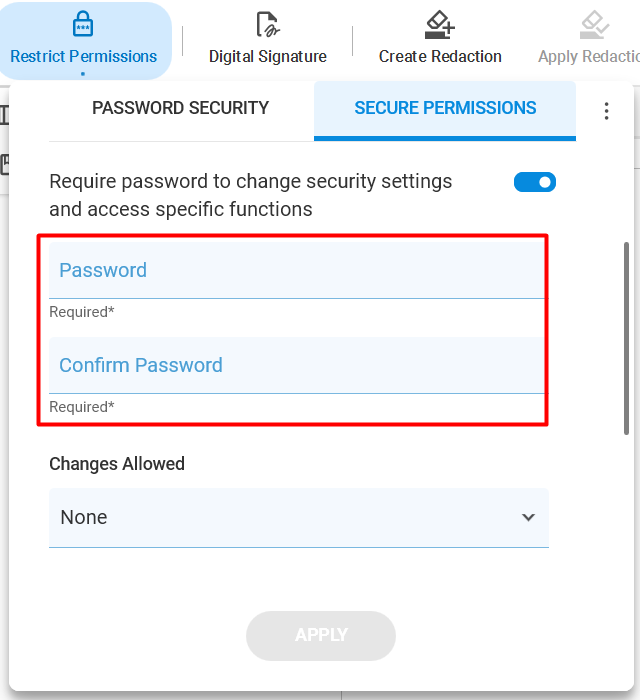Viewport: 640px width, 700px height.
Task: Click the panel's vertical scrollbar
Action: [626, 338]
